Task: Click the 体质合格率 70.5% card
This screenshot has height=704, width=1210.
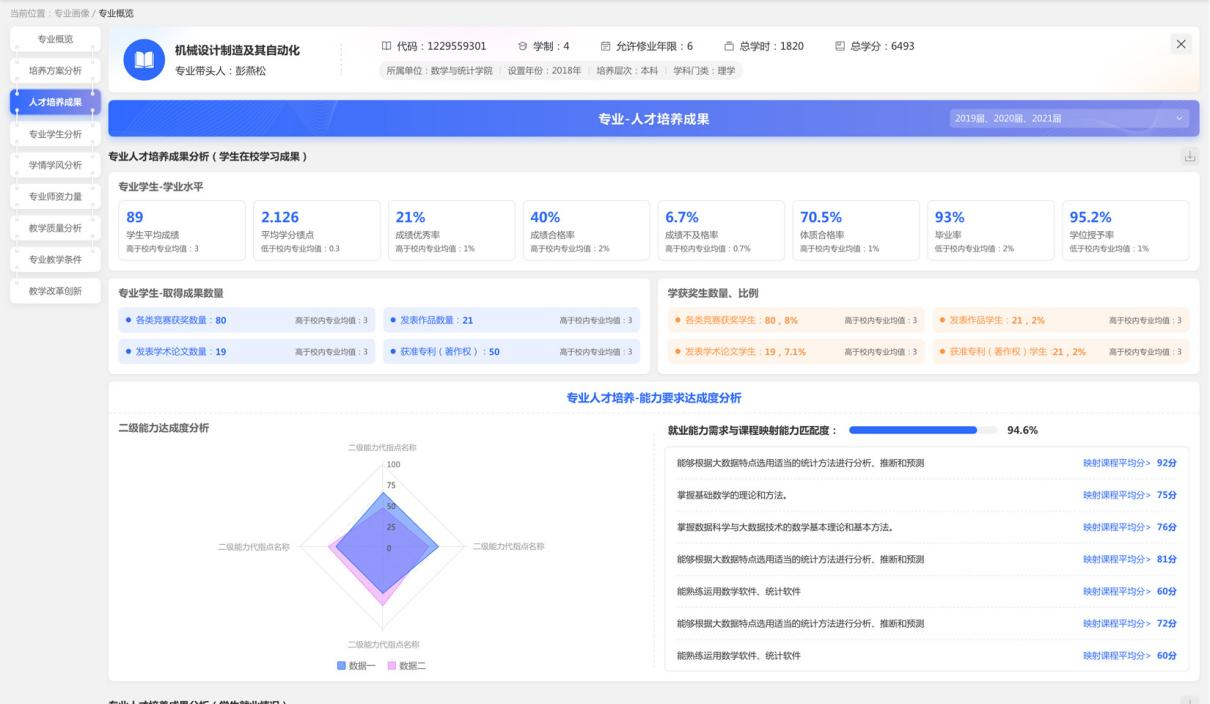Action: tap(857, 230)
